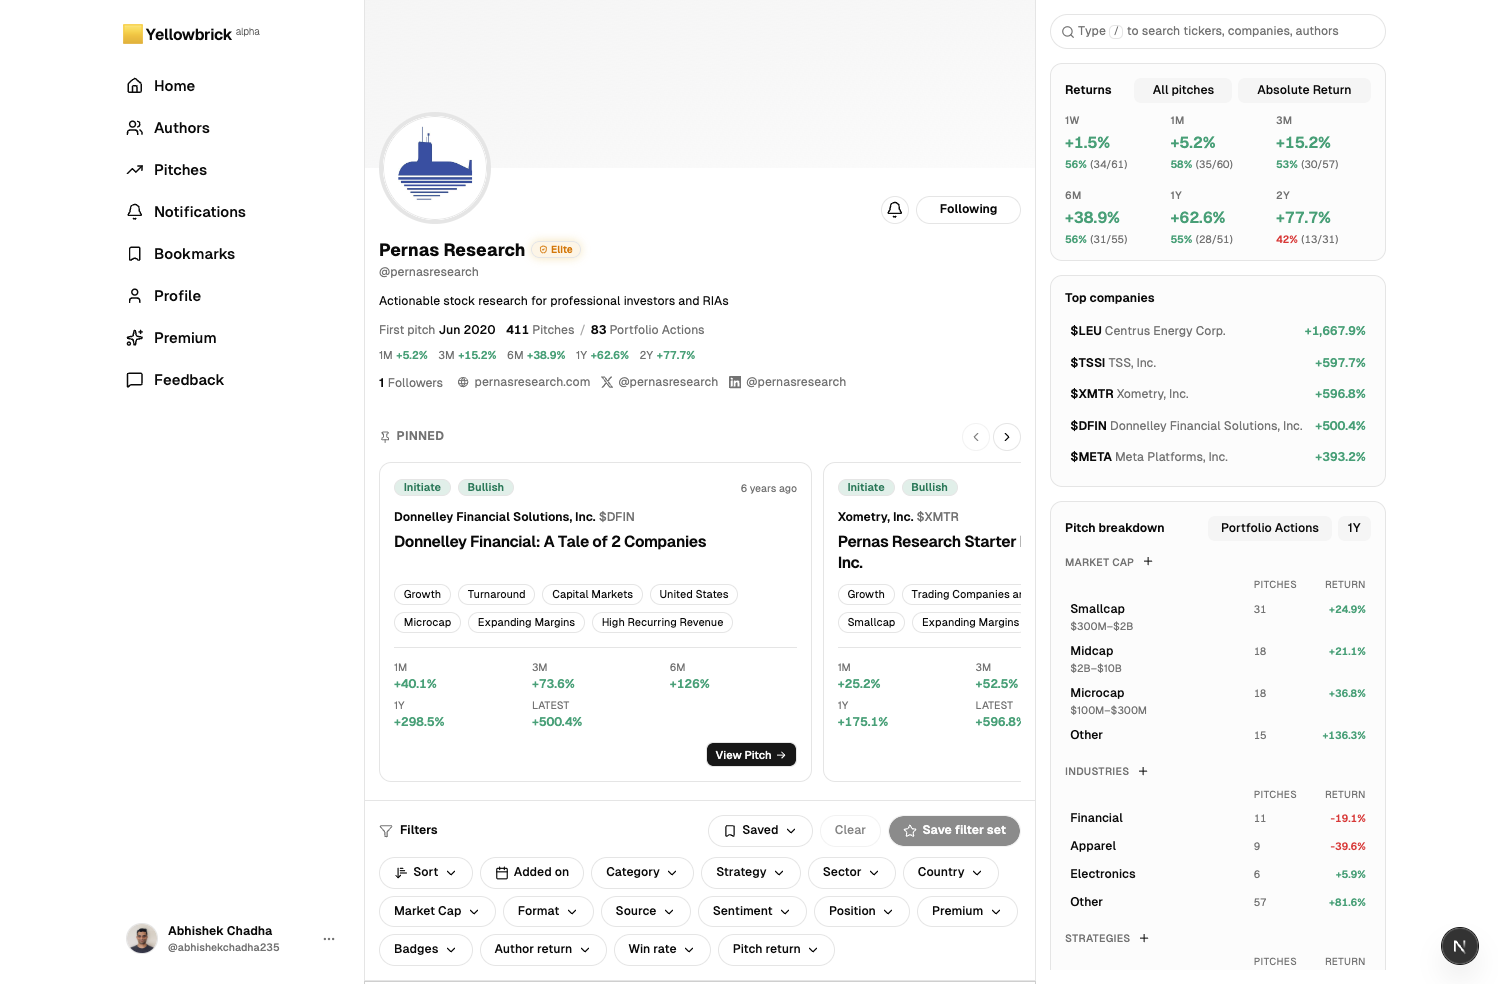Viewport: 1498px width, 984px height.
Task: Open the Added on date filter
Action: click(532, 873)
